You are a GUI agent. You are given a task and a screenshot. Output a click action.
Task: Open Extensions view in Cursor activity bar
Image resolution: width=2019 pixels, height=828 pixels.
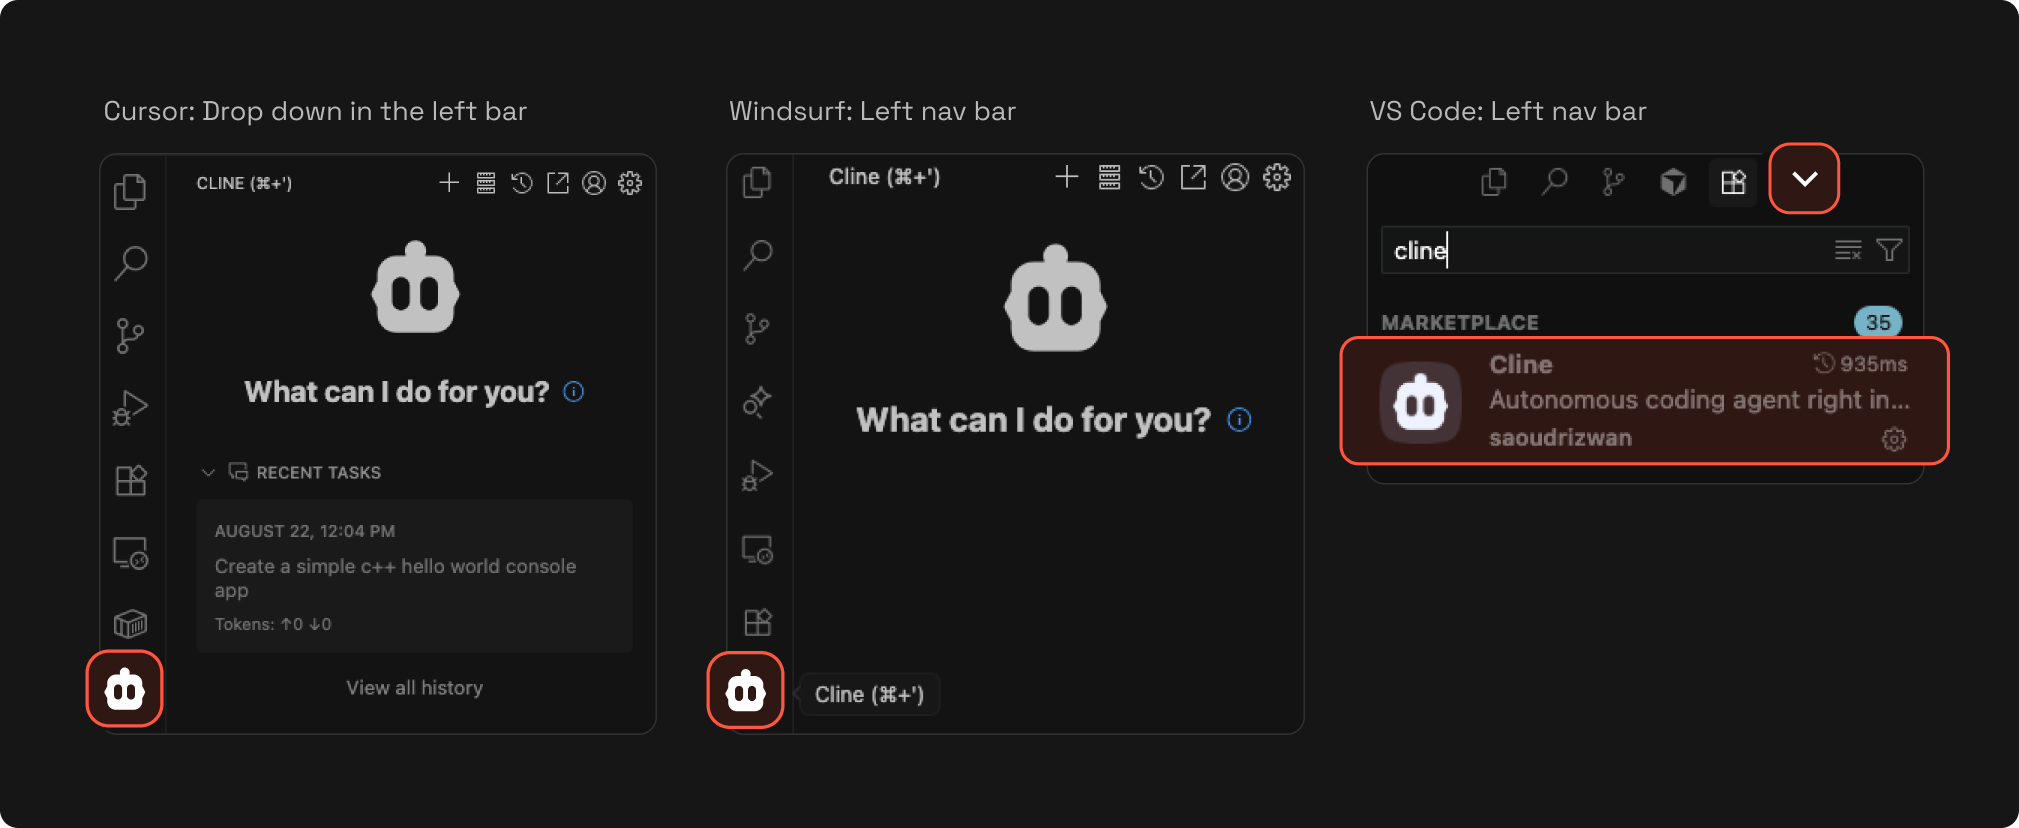[130, 481]
